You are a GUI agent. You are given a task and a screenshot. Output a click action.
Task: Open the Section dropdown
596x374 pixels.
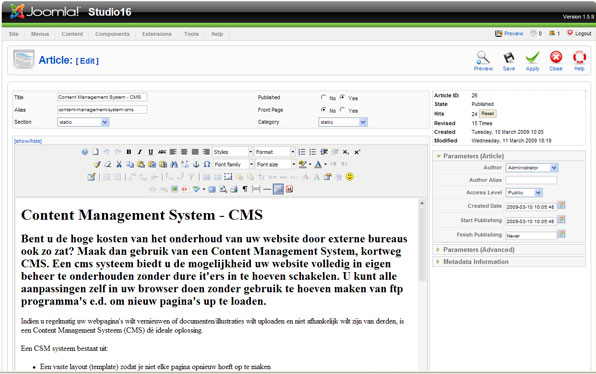pos(83,122)
